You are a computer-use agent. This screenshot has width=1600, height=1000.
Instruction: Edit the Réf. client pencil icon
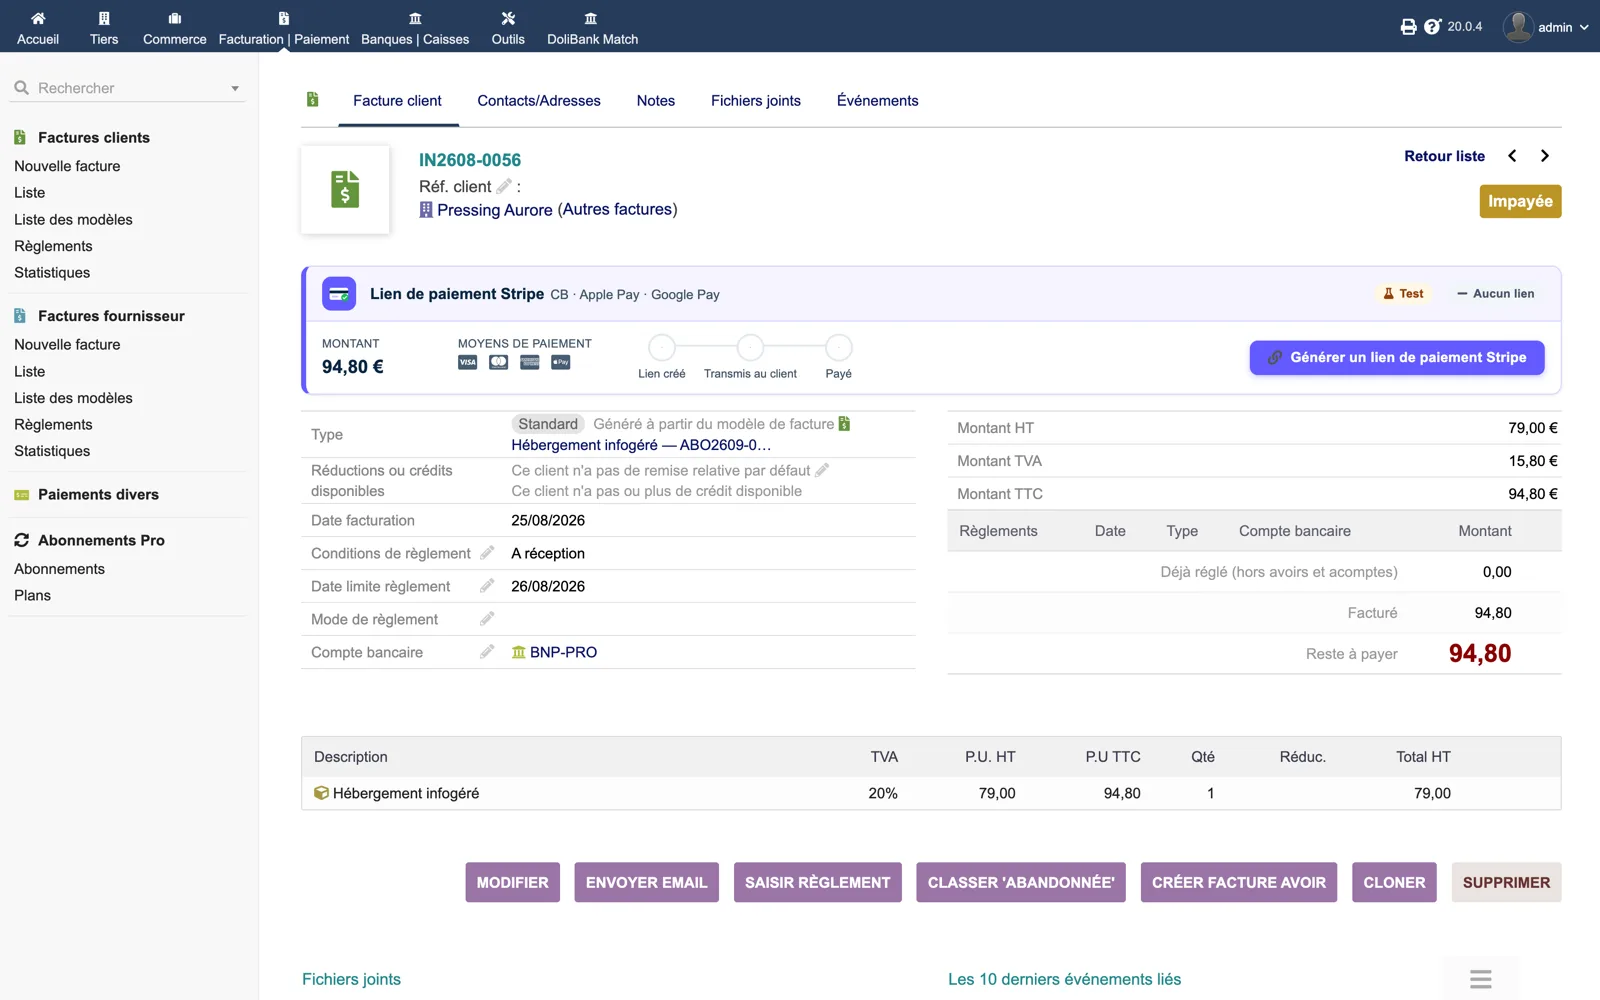click(x=504, y=186)
